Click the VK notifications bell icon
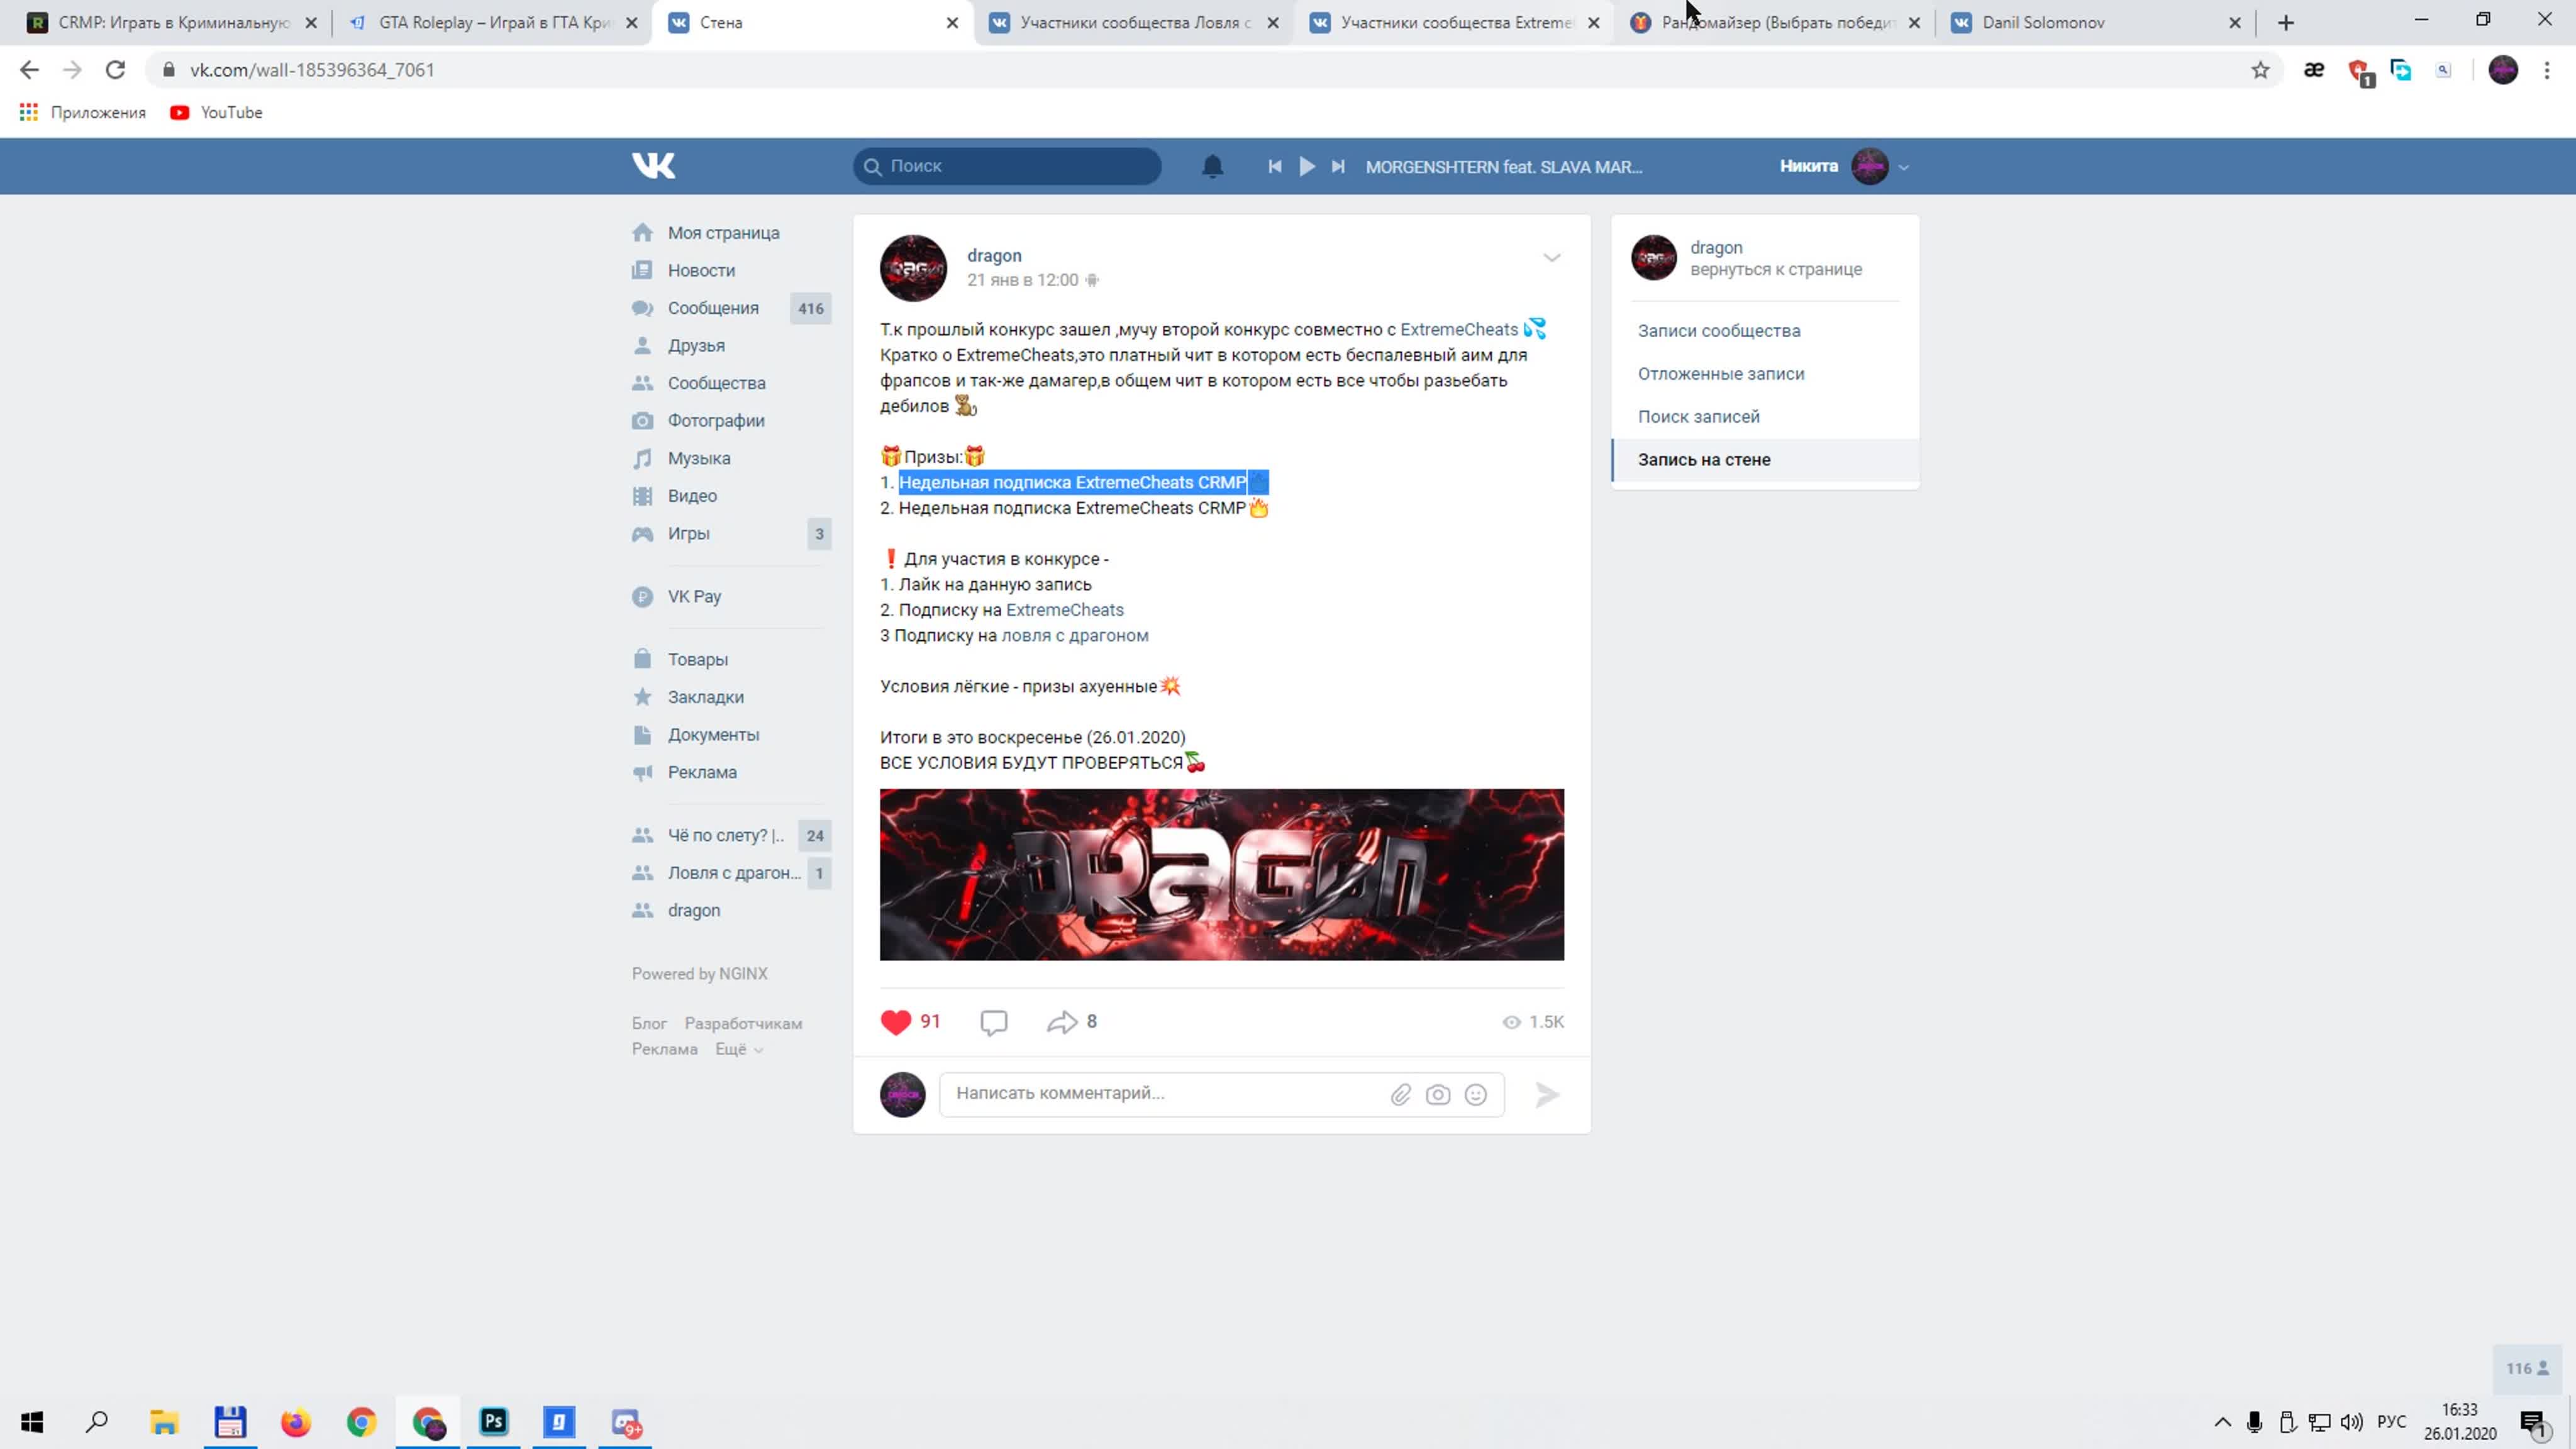Viewport: 2576px width, 1449px height. (1212, 167)
